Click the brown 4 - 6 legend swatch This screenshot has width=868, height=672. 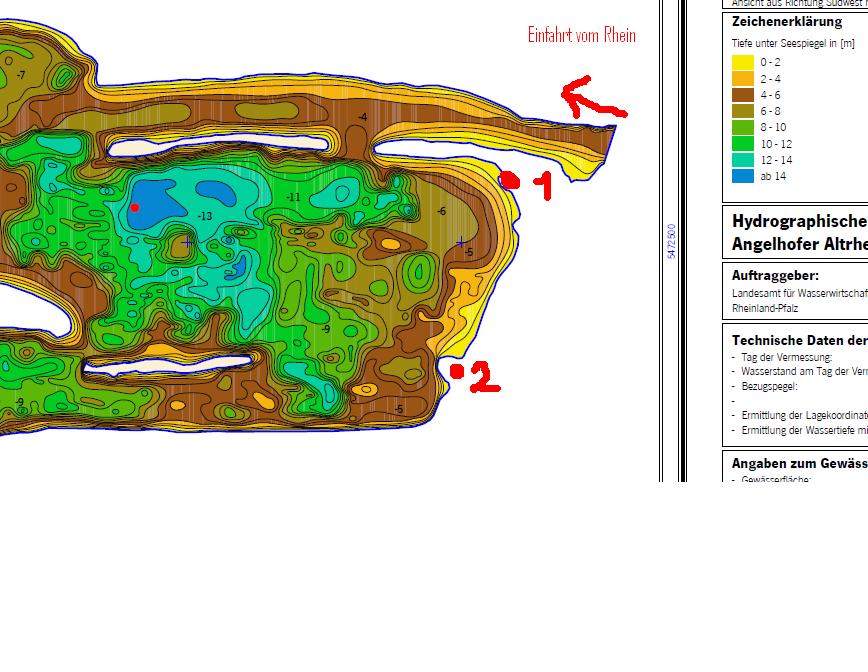742,95
